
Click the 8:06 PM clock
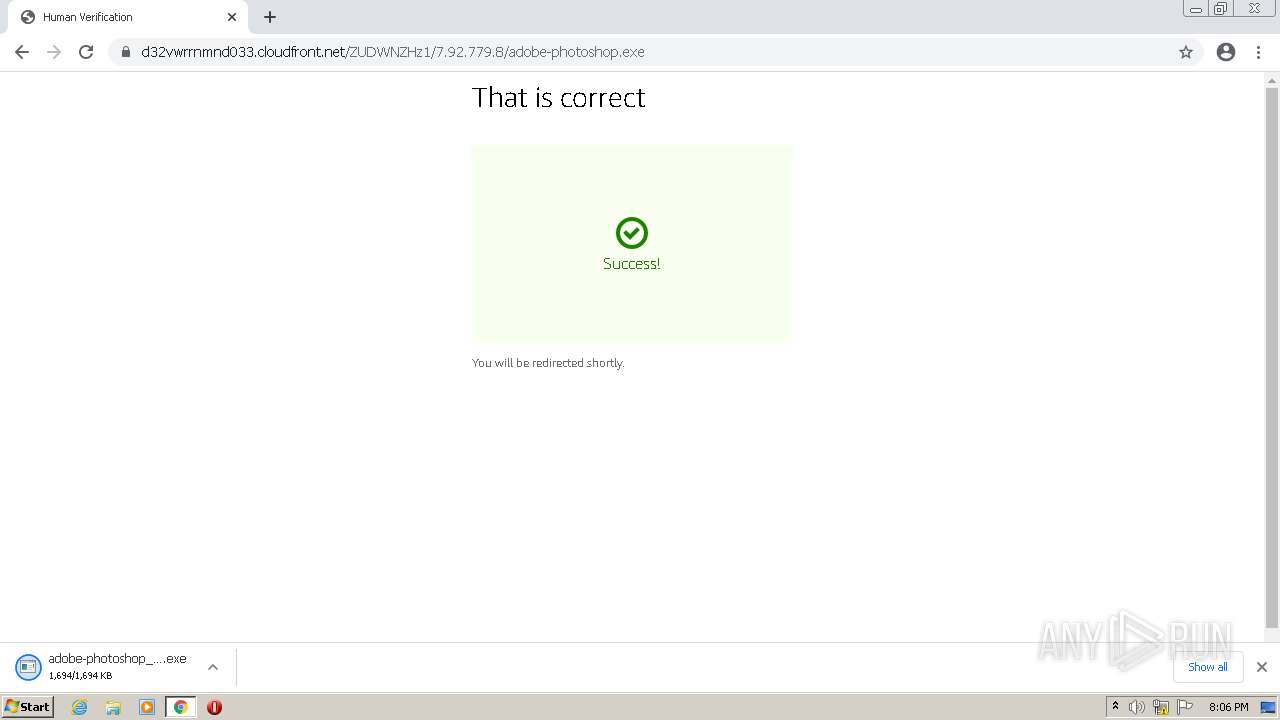click(x=1228, y=707)
